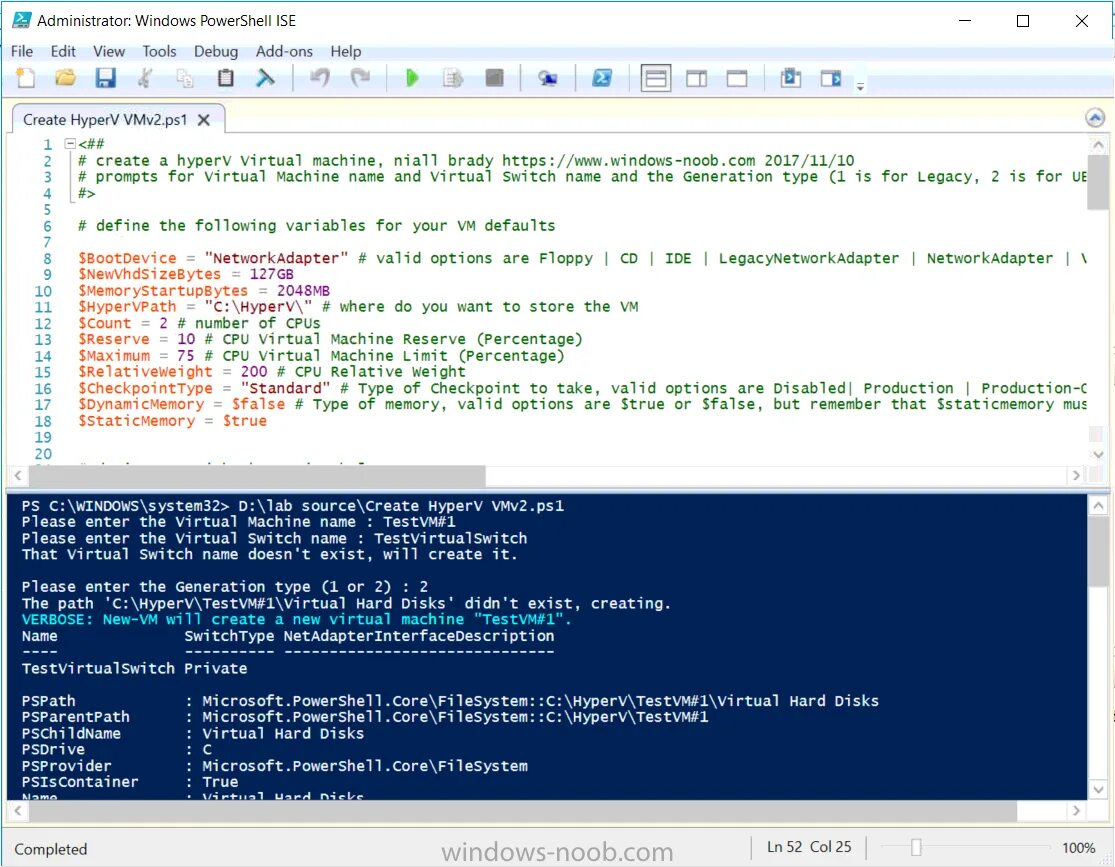Open the Help menu
Viewport: 1115px width, 867px height.
(346, 51)
